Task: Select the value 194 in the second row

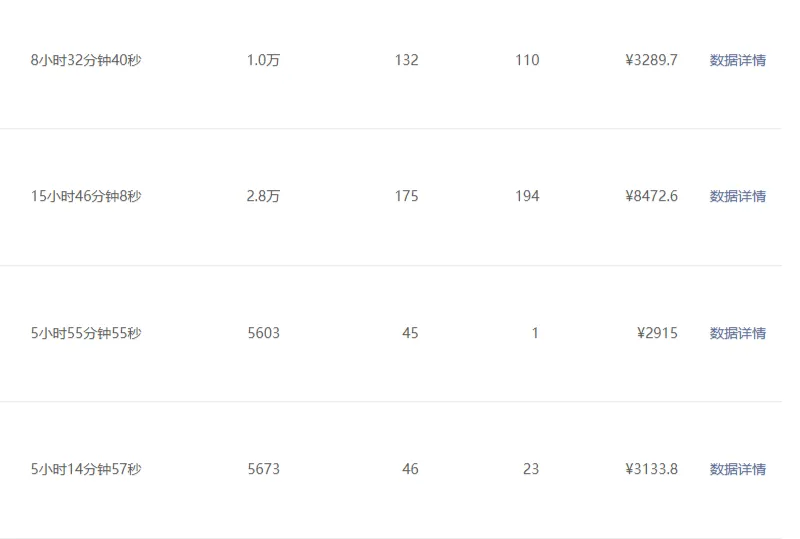Action: coord(527,196)
